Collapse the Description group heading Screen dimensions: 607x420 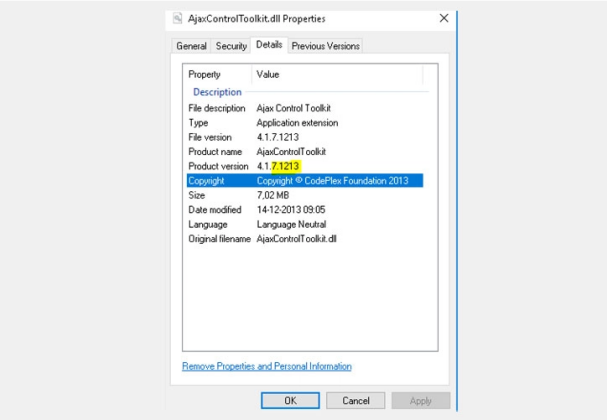217,92
